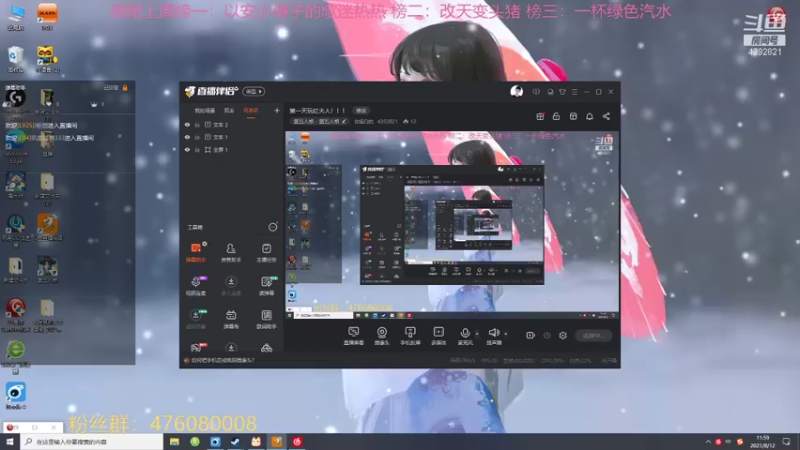800x450 pixels.
Task: Open the skin shirt icon in title bar
Action: [x=562, y=92]
